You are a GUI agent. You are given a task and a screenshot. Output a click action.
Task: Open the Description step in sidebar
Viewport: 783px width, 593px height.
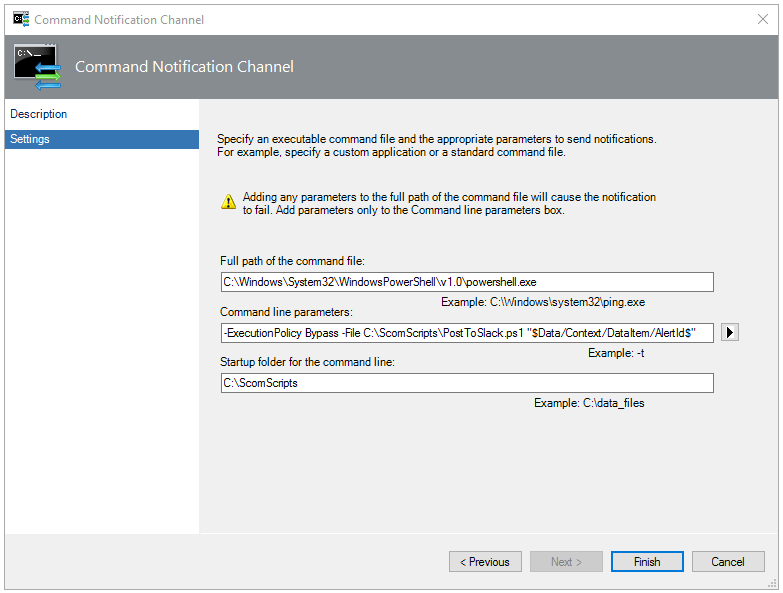coord(38,114)
